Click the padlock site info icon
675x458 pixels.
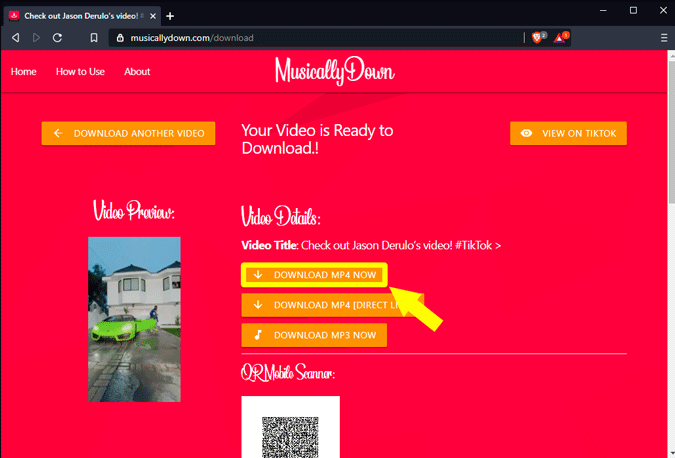121,38
